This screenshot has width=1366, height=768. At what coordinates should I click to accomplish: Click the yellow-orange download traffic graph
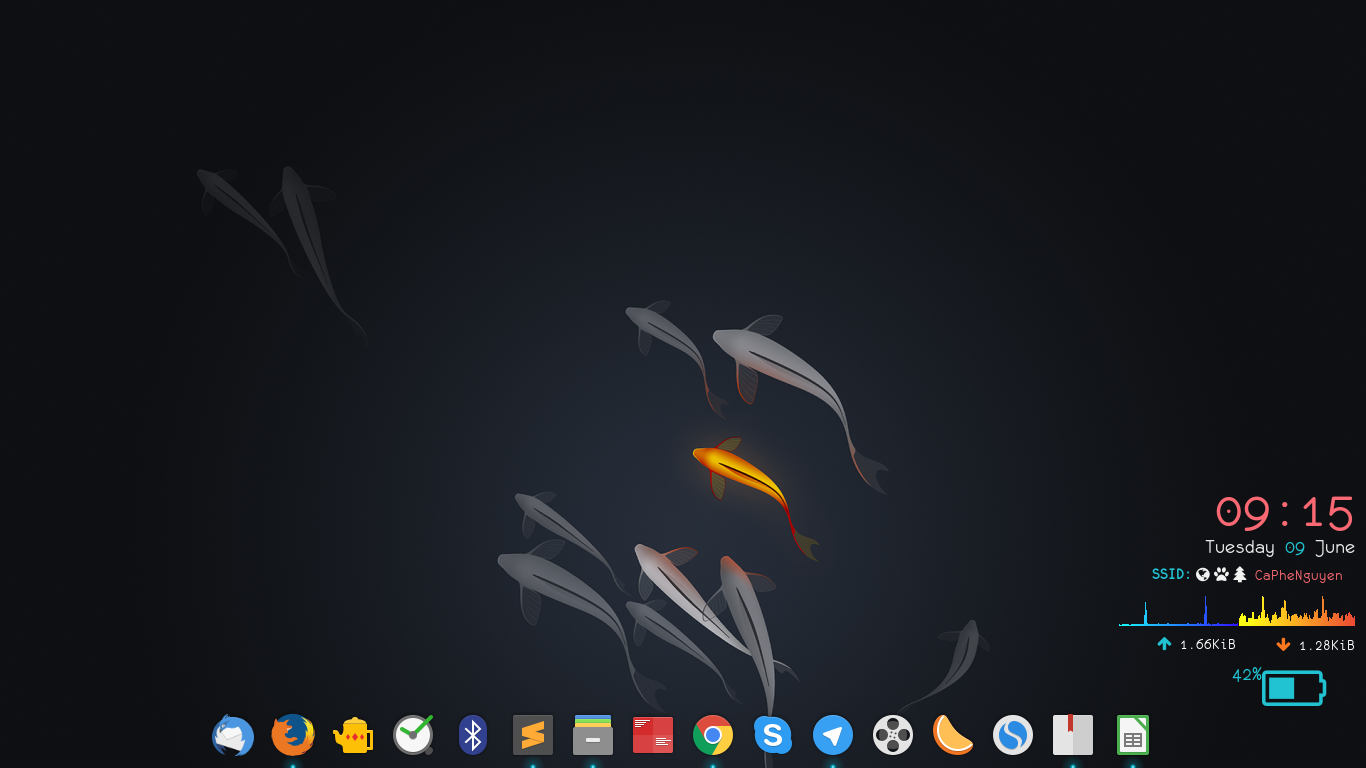[1297, 611]
